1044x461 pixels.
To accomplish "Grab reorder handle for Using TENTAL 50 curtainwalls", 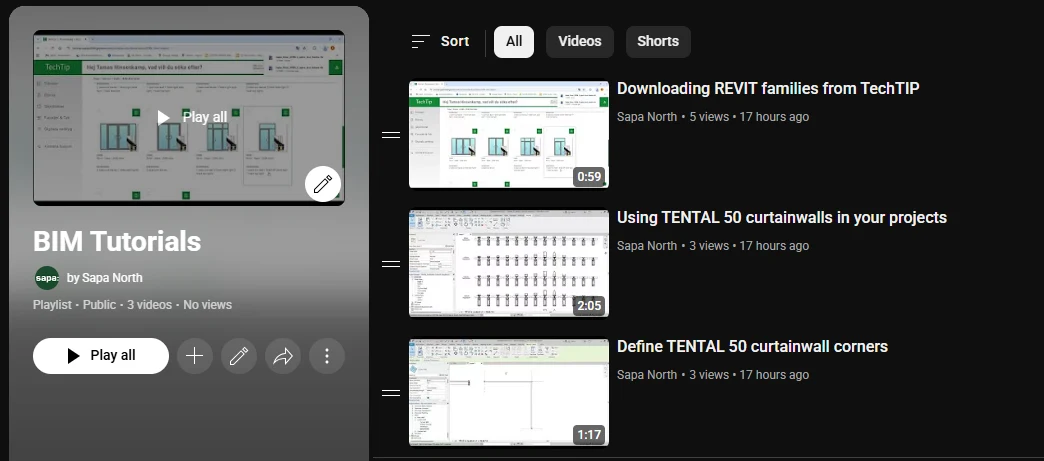I will click(x=391, y=264).
